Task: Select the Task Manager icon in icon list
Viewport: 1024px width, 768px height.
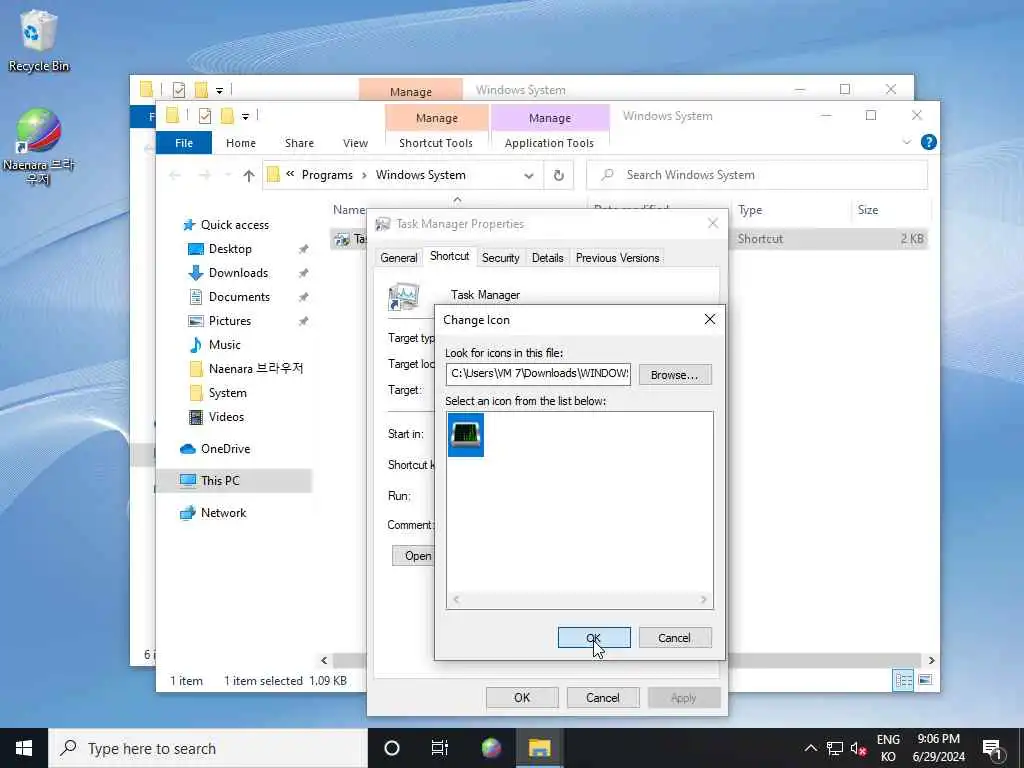Action: [466, 434]
